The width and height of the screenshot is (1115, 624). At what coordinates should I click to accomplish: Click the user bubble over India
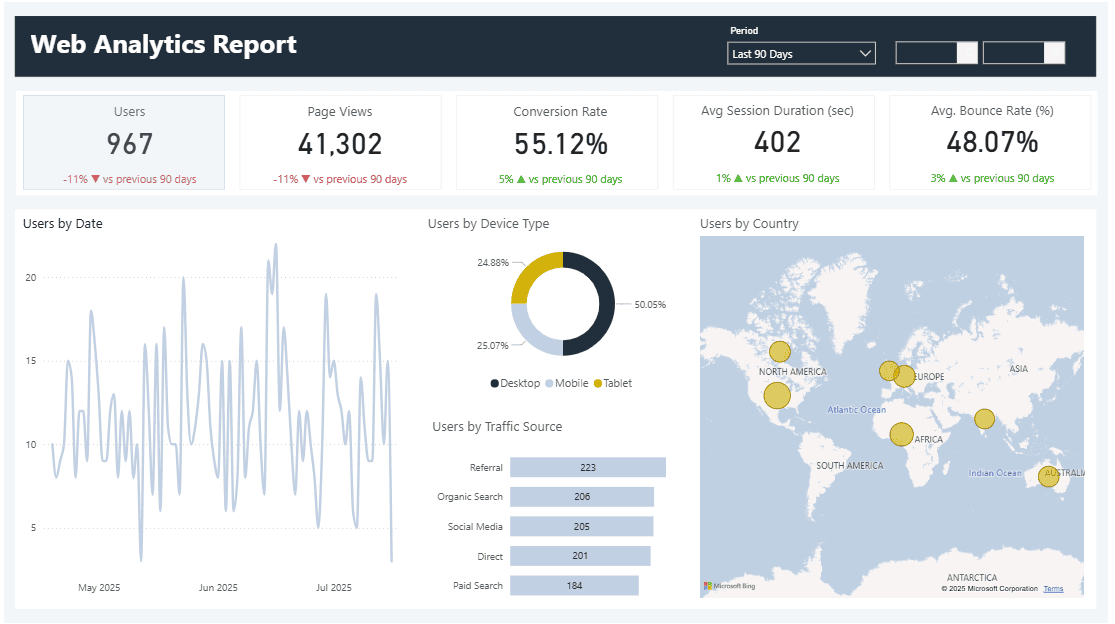(x=984, y=419)
